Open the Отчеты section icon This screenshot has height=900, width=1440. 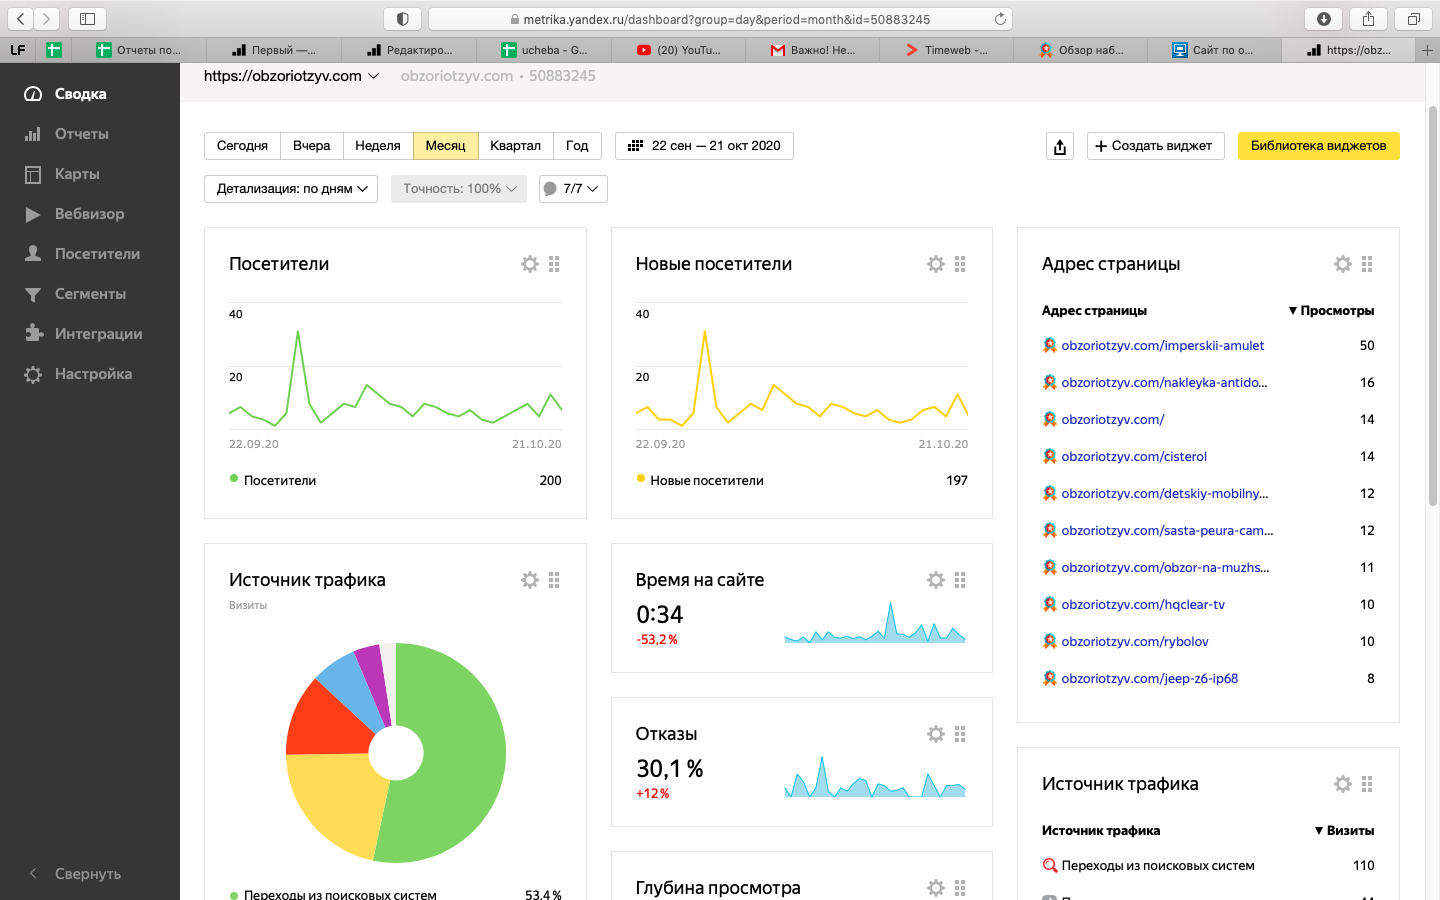click(33, 134)
